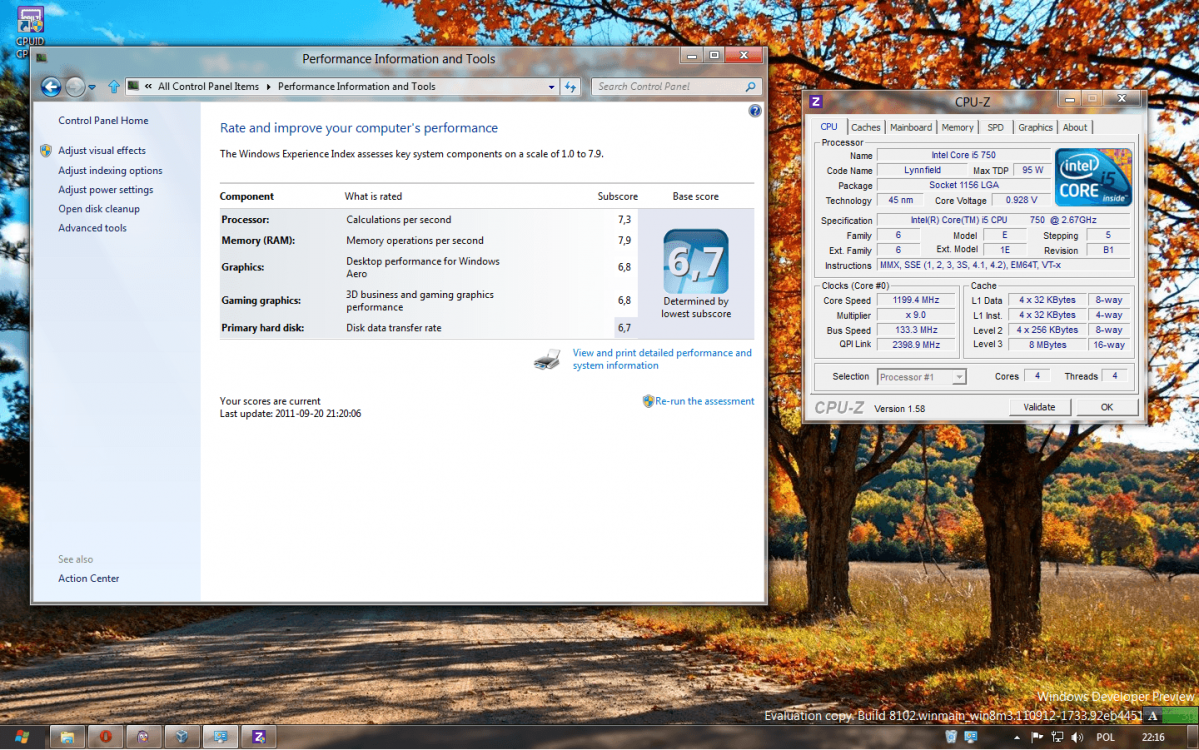The height and width of the screenshot is (750, 1199).
Task: Click the volume speaker tray icon
Action: pos(1076,737)
